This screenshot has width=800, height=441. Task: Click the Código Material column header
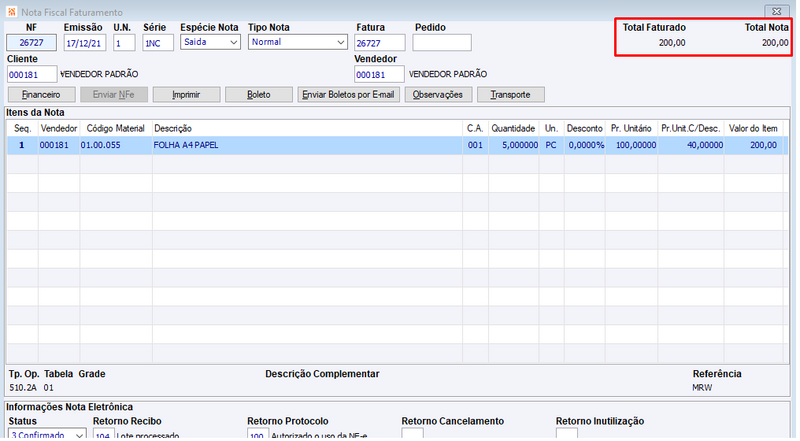(116, 129)
